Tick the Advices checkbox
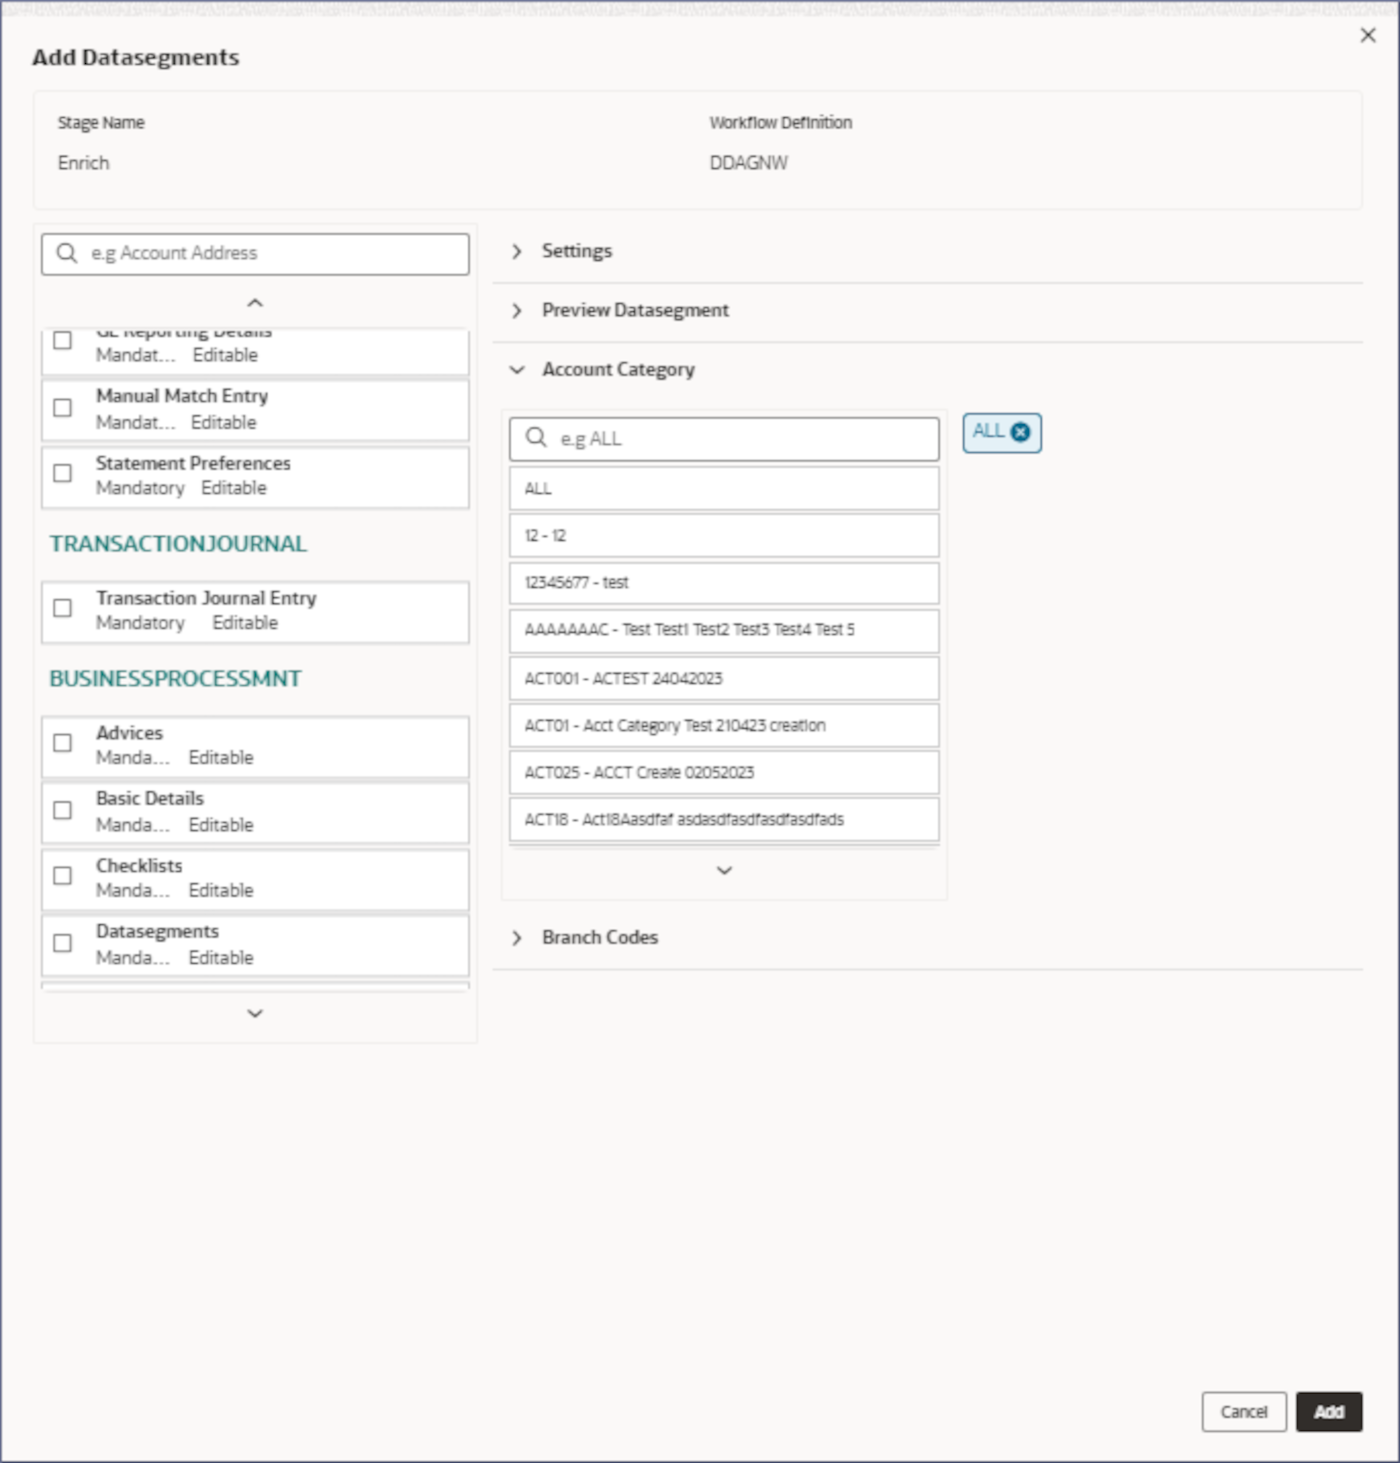The image size is (1400, 1463). [62, 743]
